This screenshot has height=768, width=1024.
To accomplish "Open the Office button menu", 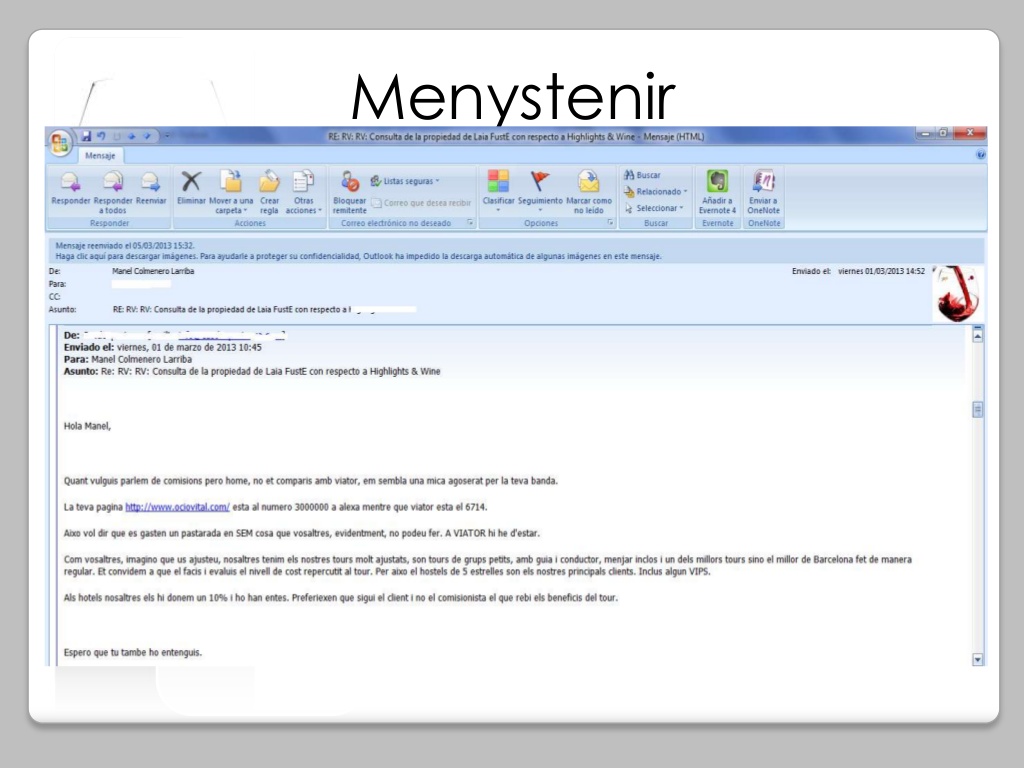I will tap(59, 143).
